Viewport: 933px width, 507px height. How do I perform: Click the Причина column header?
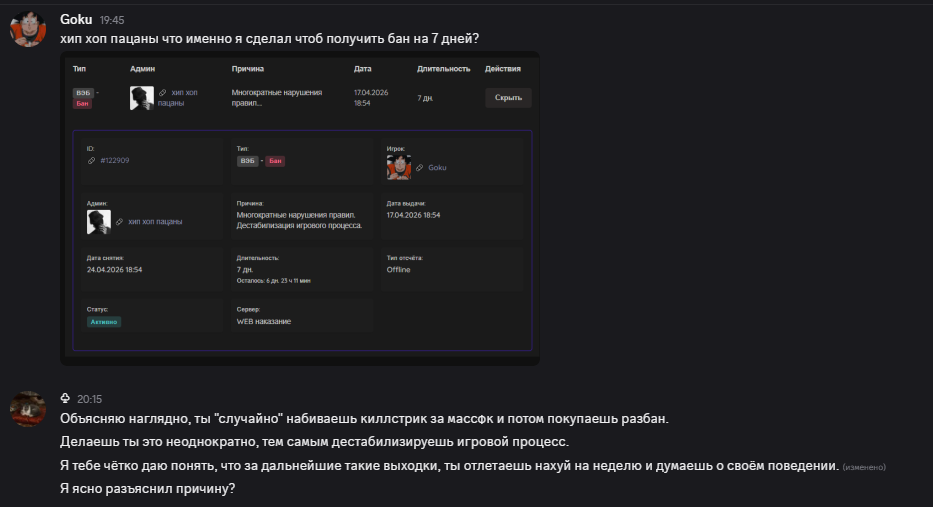click(x=247, y=69)
